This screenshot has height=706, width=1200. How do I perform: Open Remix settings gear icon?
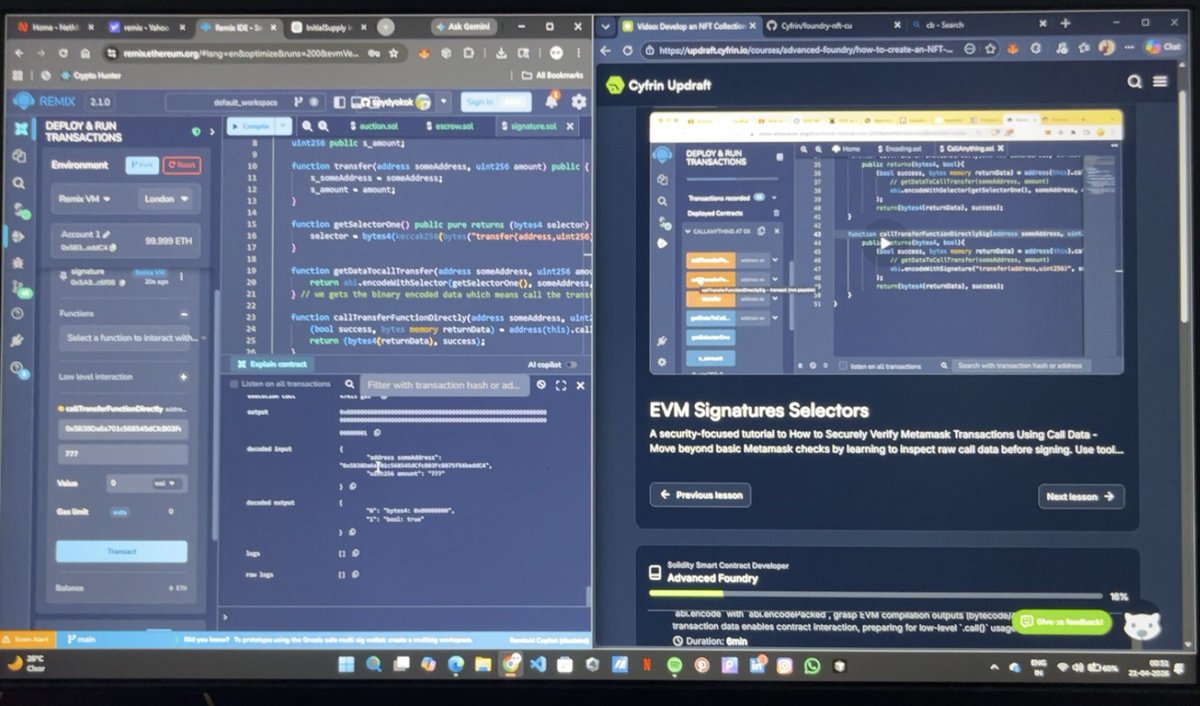click(x=579, y=101)
